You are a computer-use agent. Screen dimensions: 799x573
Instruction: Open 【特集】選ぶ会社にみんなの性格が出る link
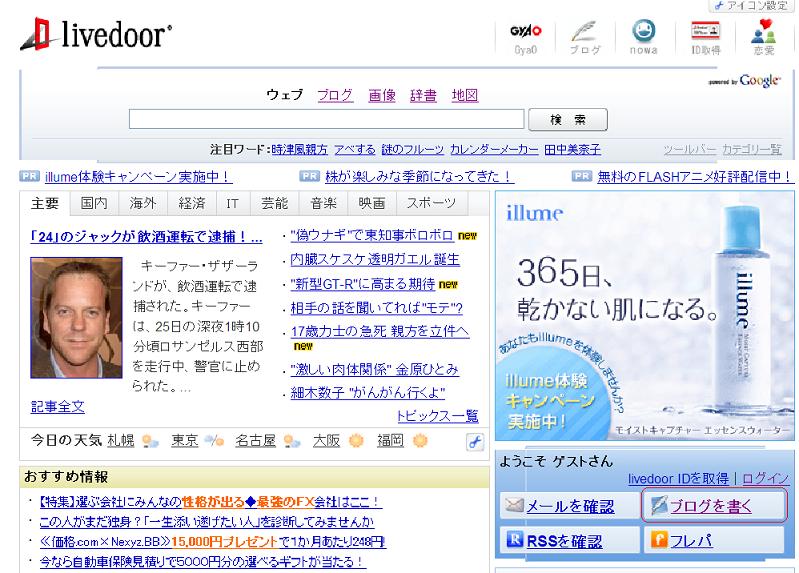(x=210, y=502)
